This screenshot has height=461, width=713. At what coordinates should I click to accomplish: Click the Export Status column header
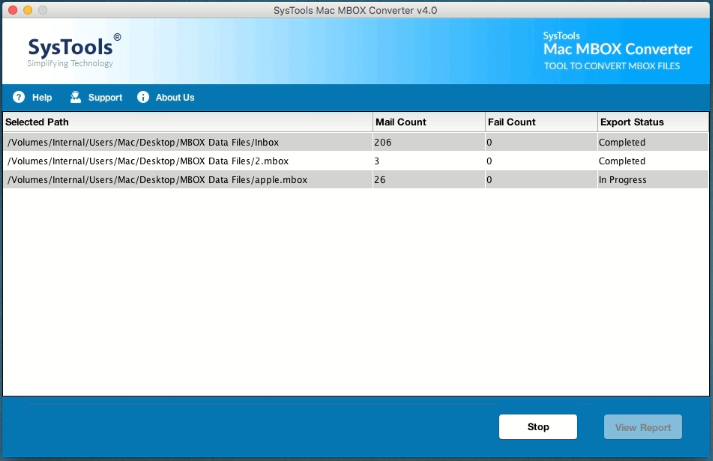653,122
